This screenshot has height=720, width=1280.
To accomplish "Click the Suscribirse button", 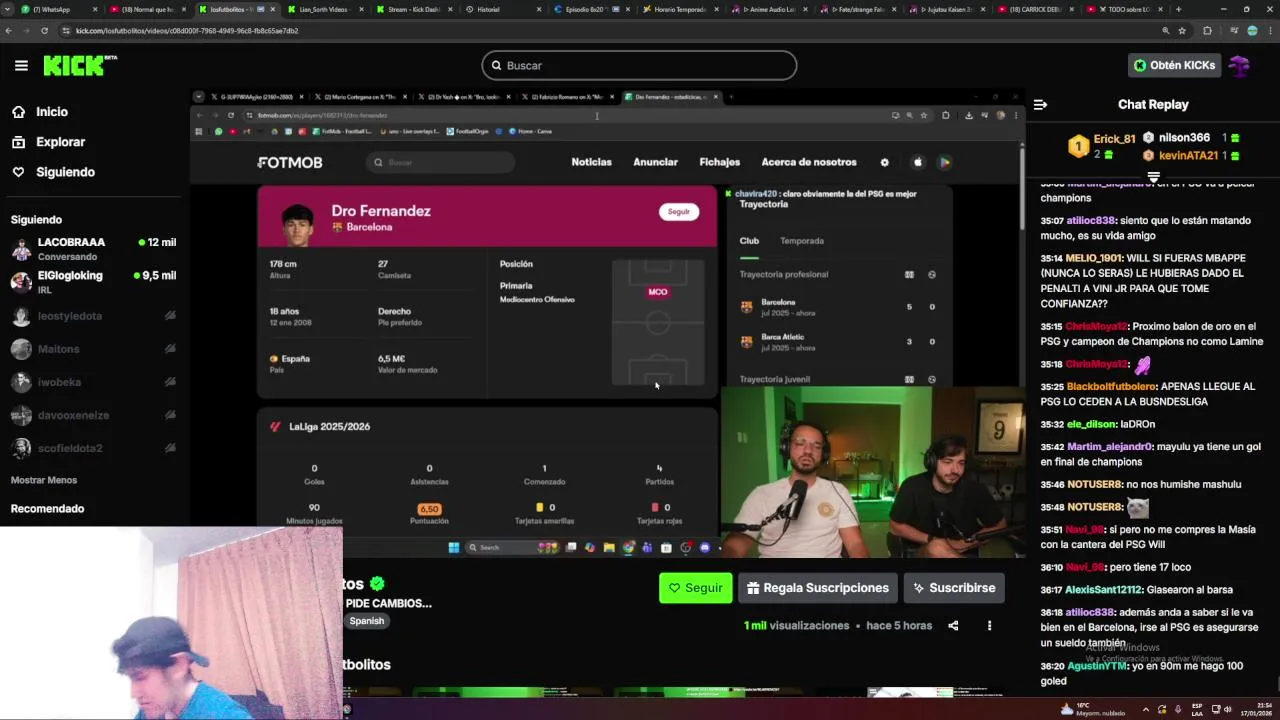I will [x=954, y=588].
